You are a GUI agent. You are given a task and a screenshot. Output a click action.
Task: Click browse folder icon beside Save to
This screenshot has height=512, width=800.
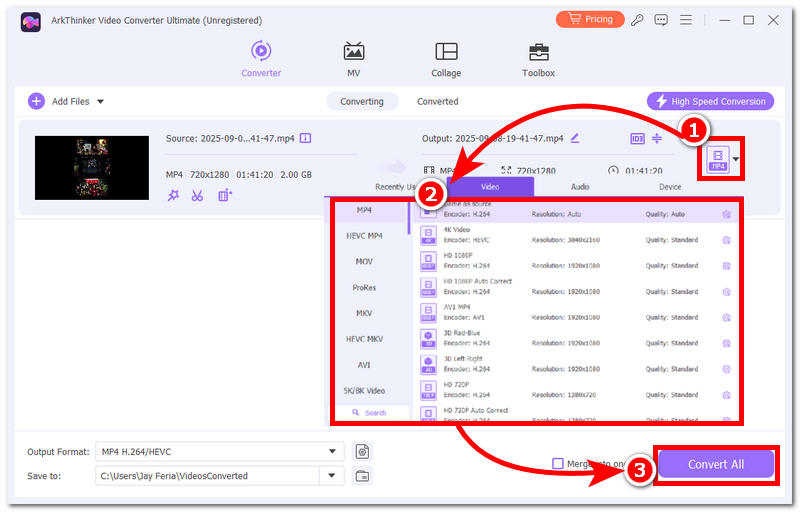pos(362,476)
